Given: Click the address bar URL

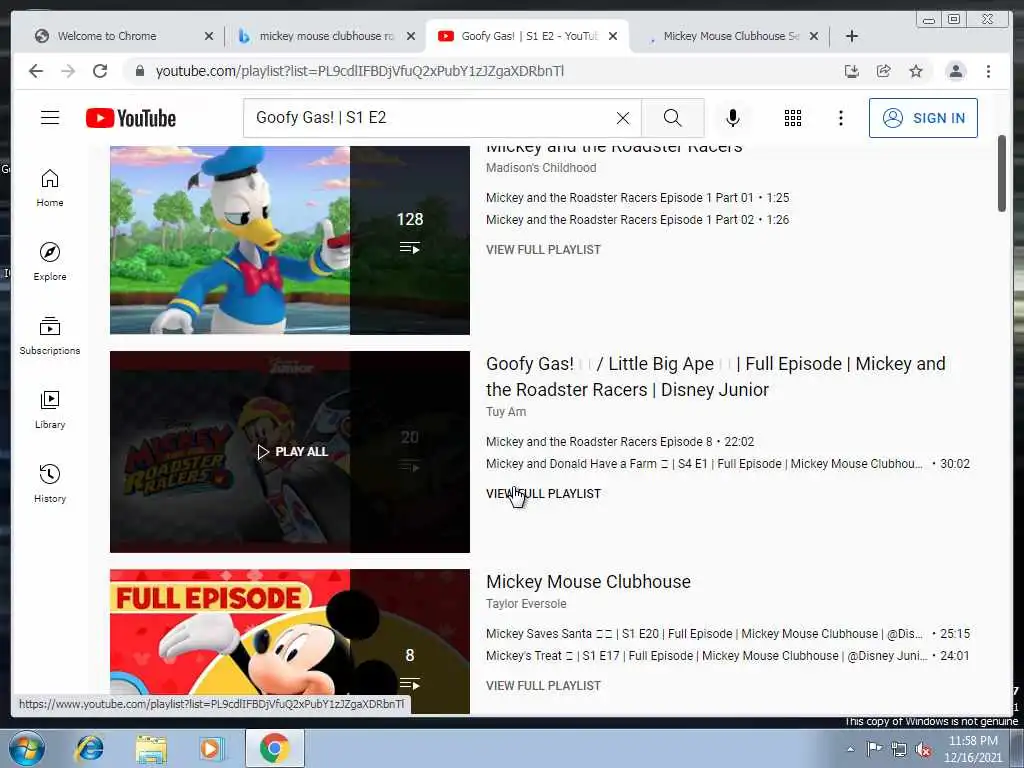Looking at the screenshot, I should [x=360, y=71].
